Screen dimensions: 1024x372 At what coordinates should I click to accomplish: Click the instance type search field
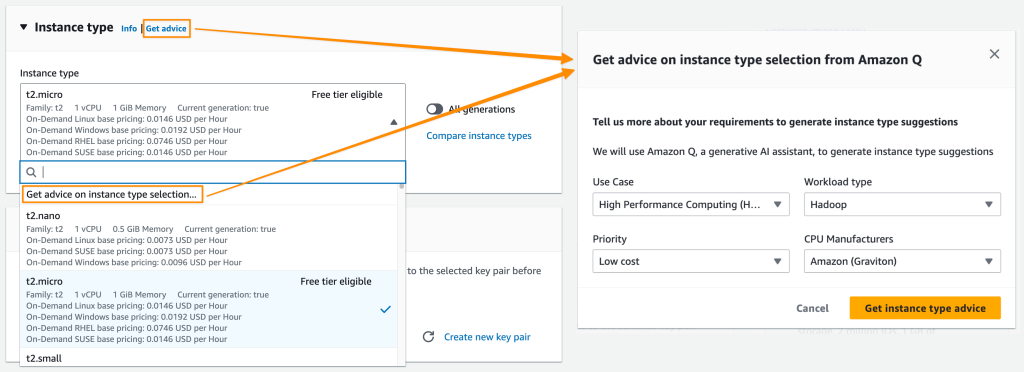213,172
